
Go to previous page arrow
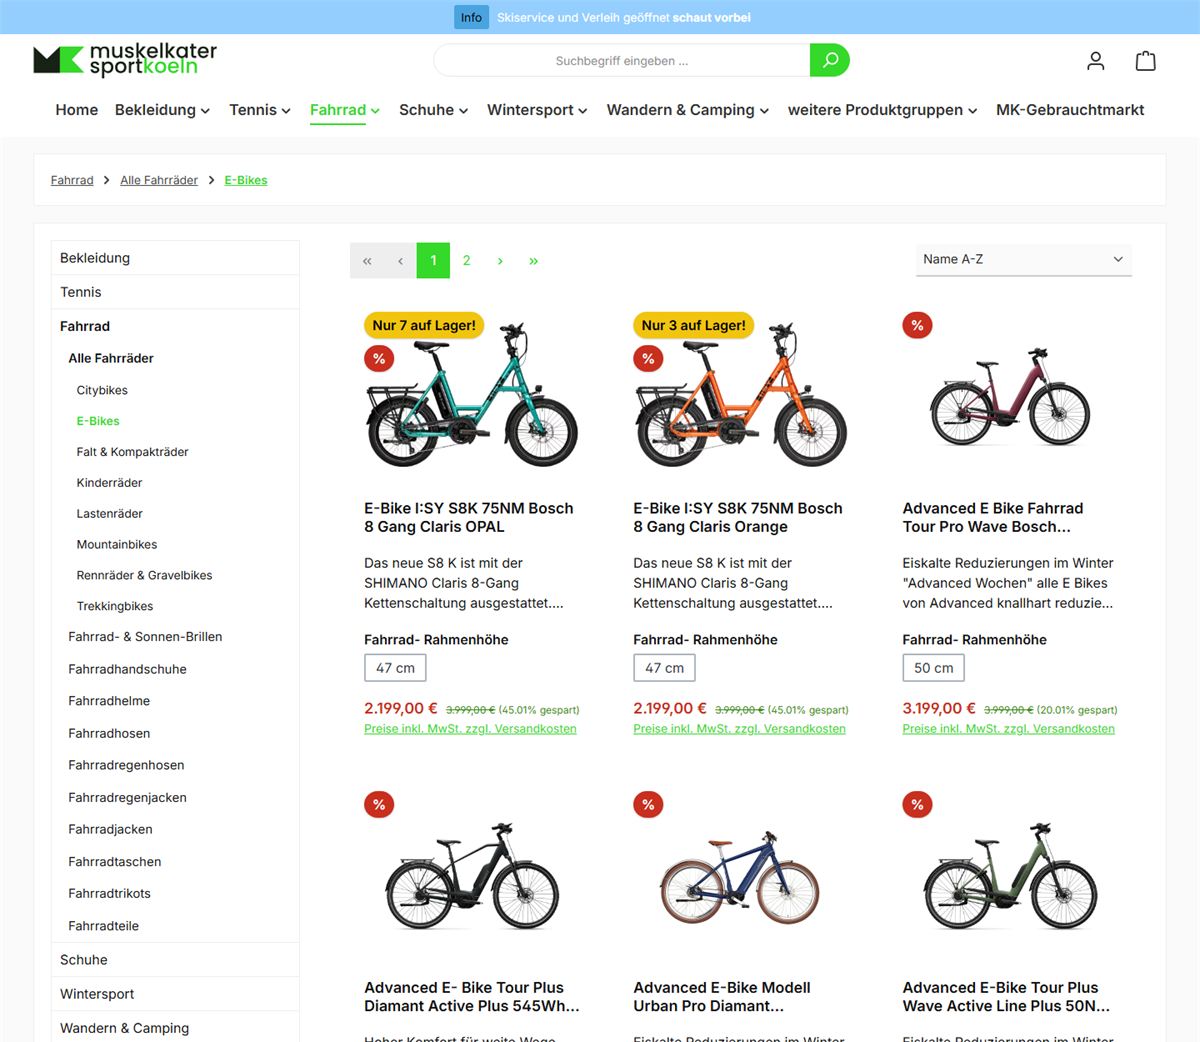400,261
